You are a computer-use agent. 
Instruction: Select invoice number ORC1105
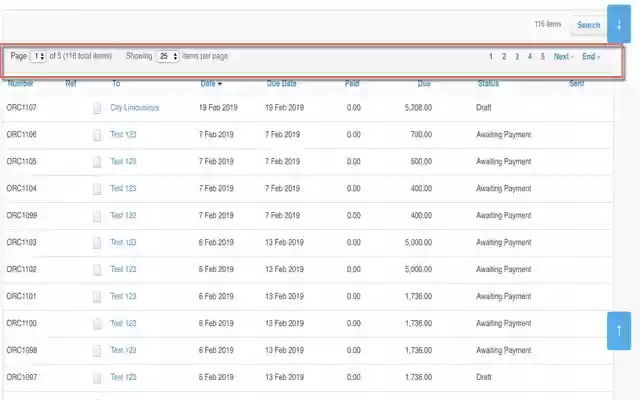(21, 162)
